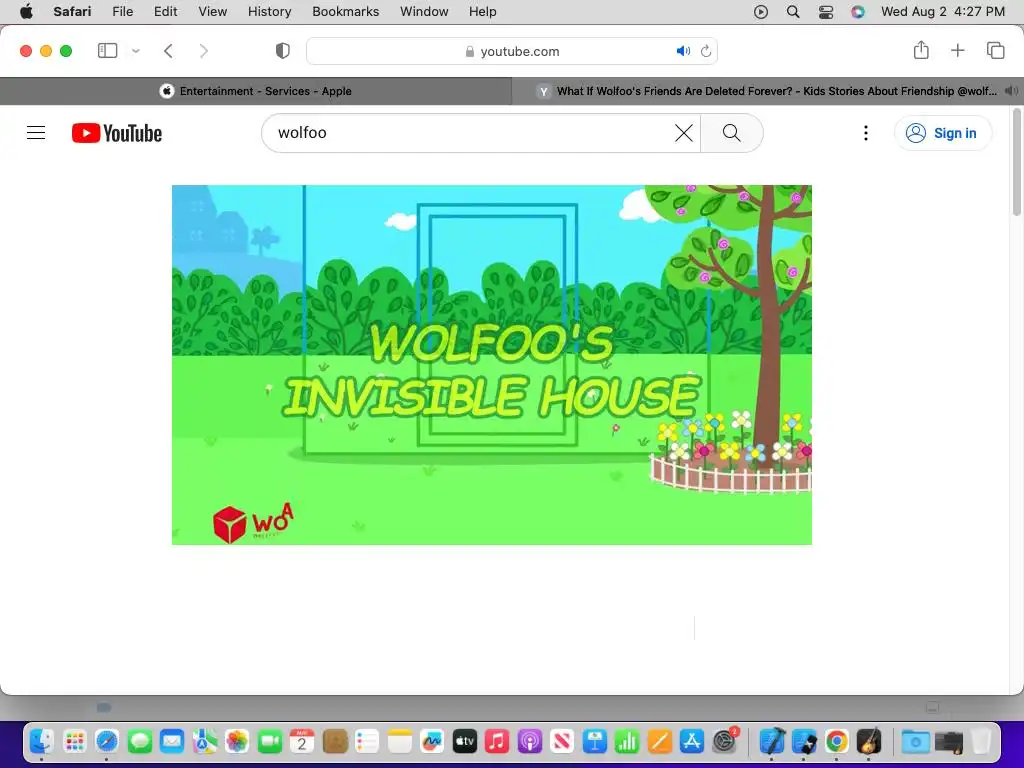Image resolution: width=1024 pixels, height=768 pixels.
Task: Expand the tab group dropdown chevron
Action: point(136,51)
